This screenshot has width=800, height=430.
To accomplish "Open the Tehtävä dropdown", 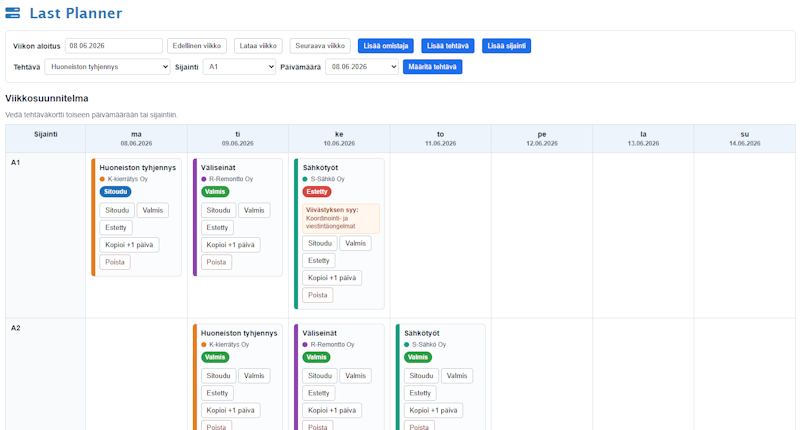I will tap(107, 67).
